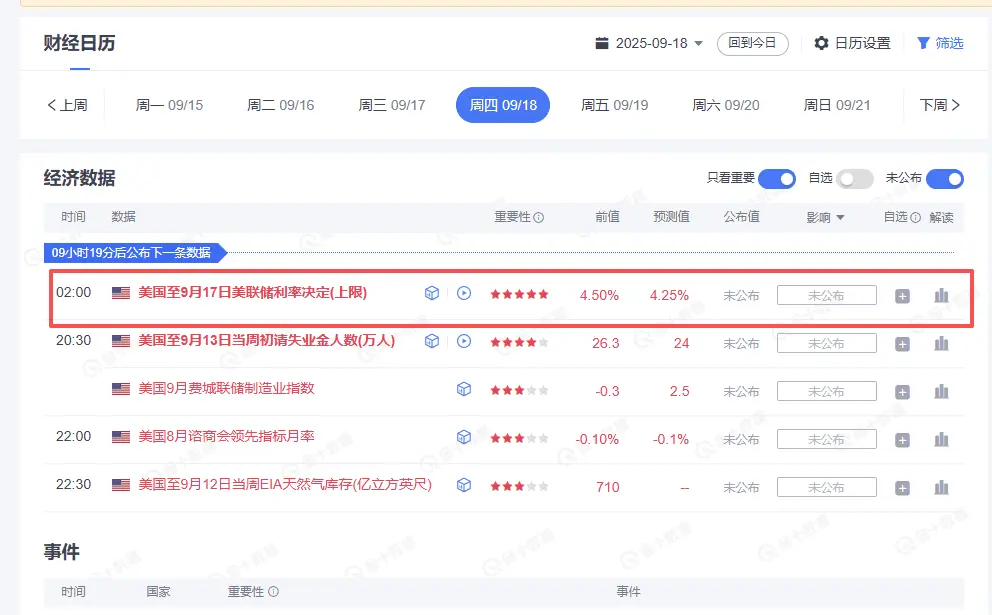
Task: Click the 筛选 funnel filter icon
Action: pos(924,43)
